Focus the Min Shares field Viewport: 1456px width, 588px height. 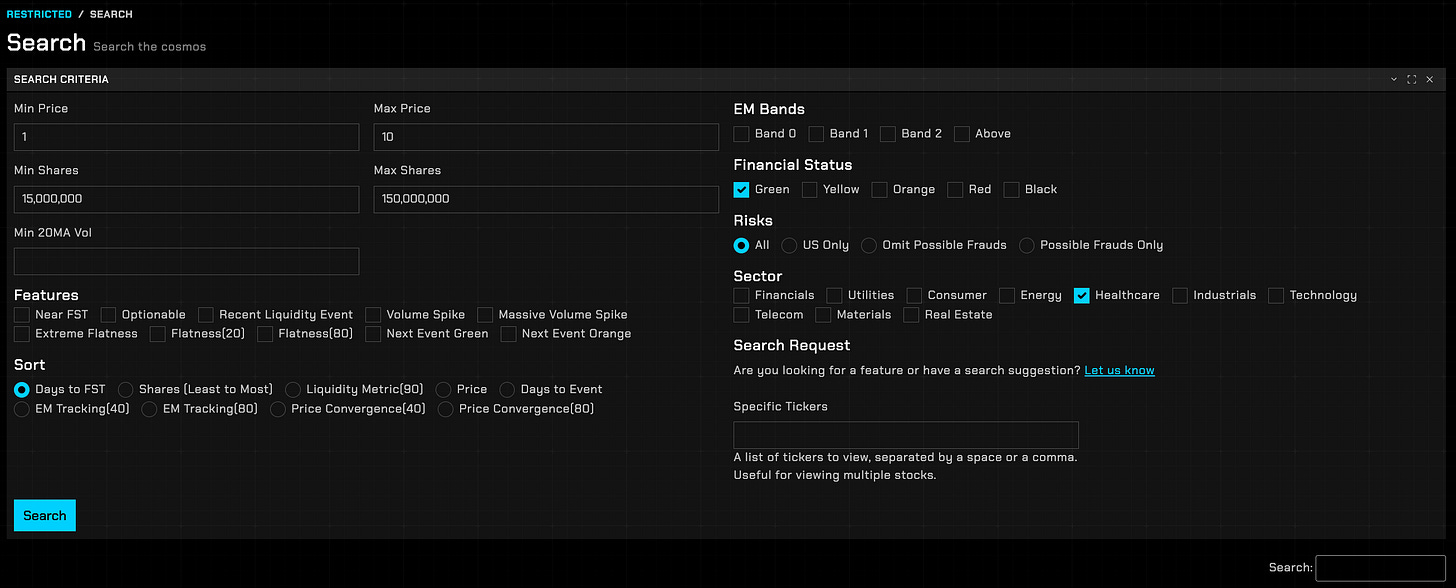coord(186,199)
